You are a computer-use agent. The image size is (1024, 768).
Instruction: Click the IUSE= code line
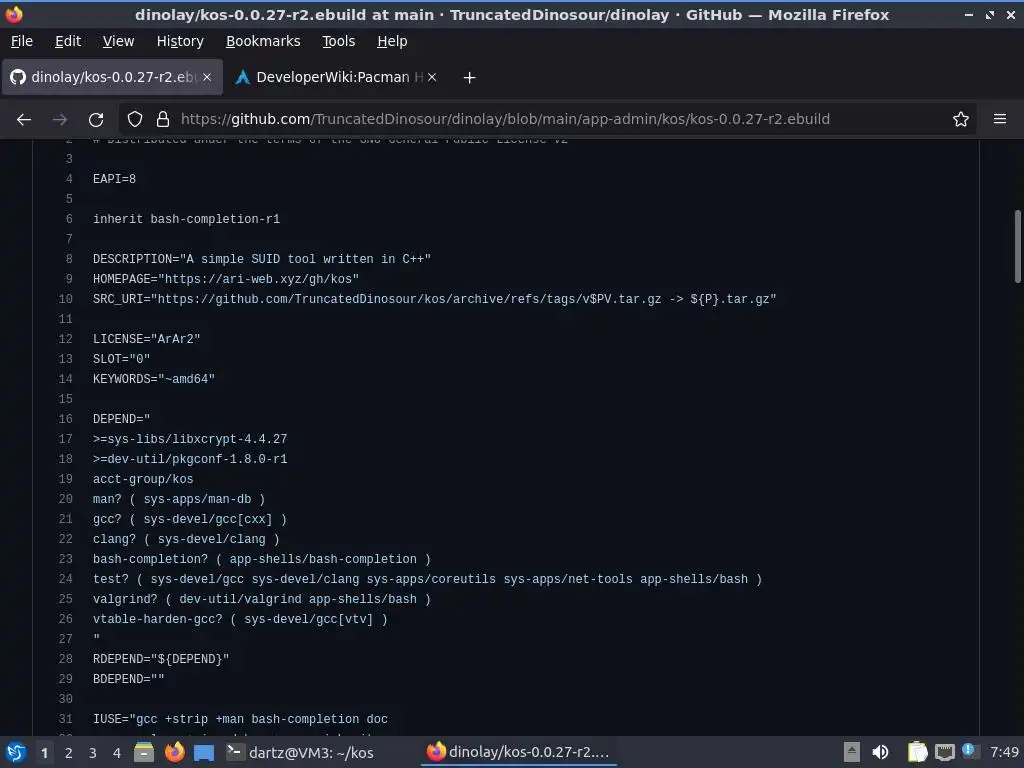(240, 719)
